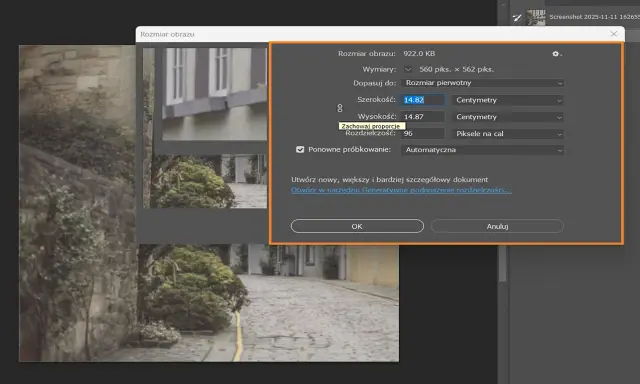The height and width of the screenshot is (384, 640).
Task: Open the Generatywne podnoszenie rozdzielczości link
Action: pyautogui.click(x=401, y=190)
